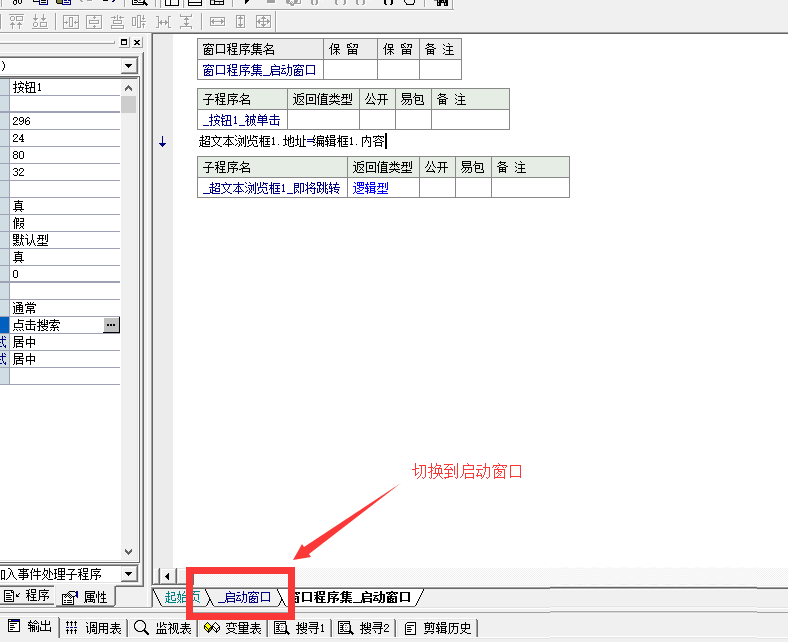Click the 逻辑型 return type cell

click(x=383, y=188)
